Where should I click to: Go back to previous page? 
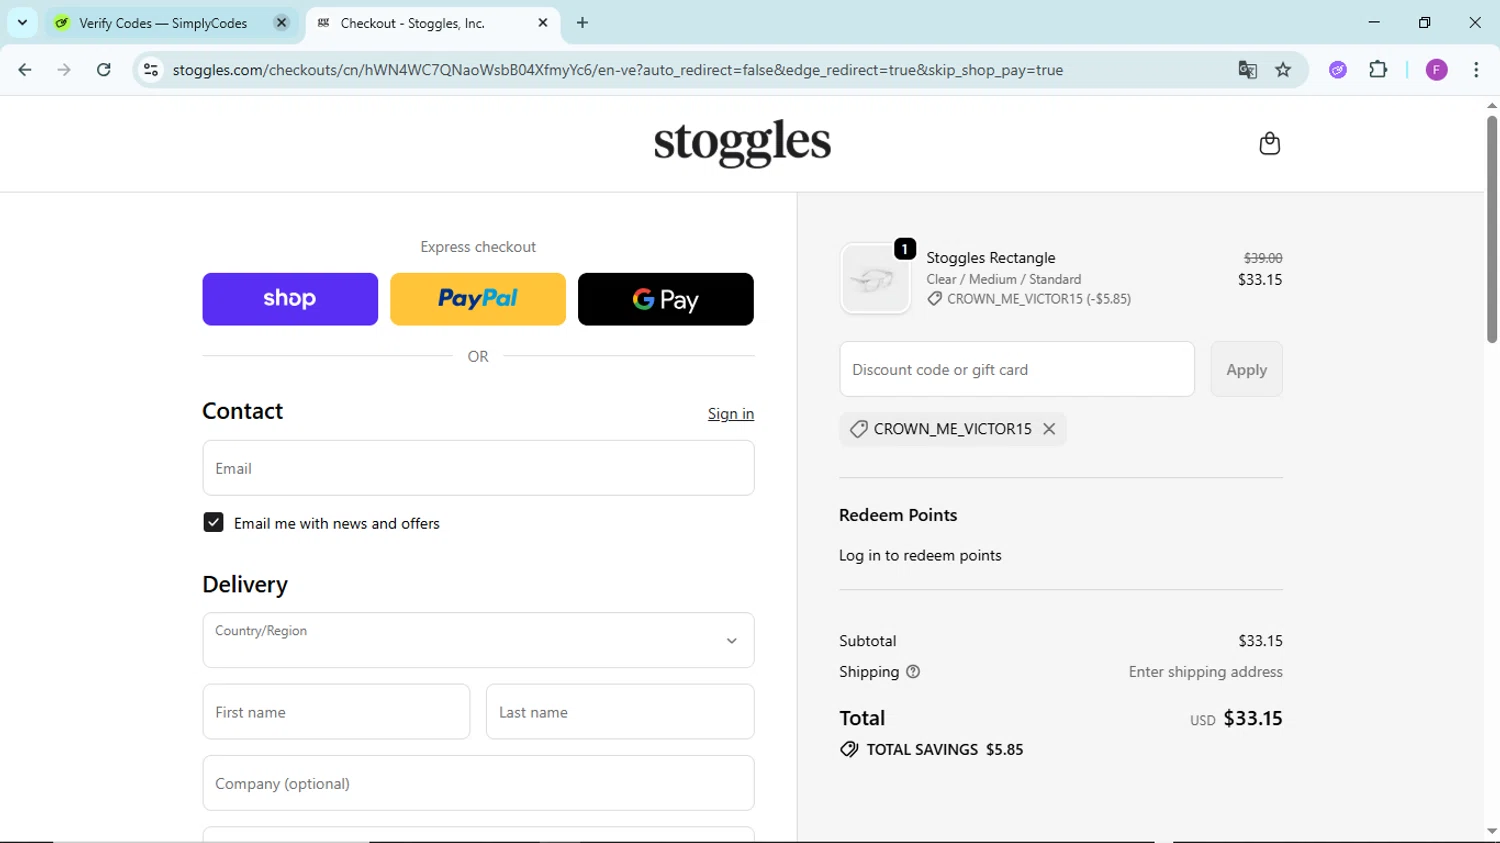(x=25, y=70)
